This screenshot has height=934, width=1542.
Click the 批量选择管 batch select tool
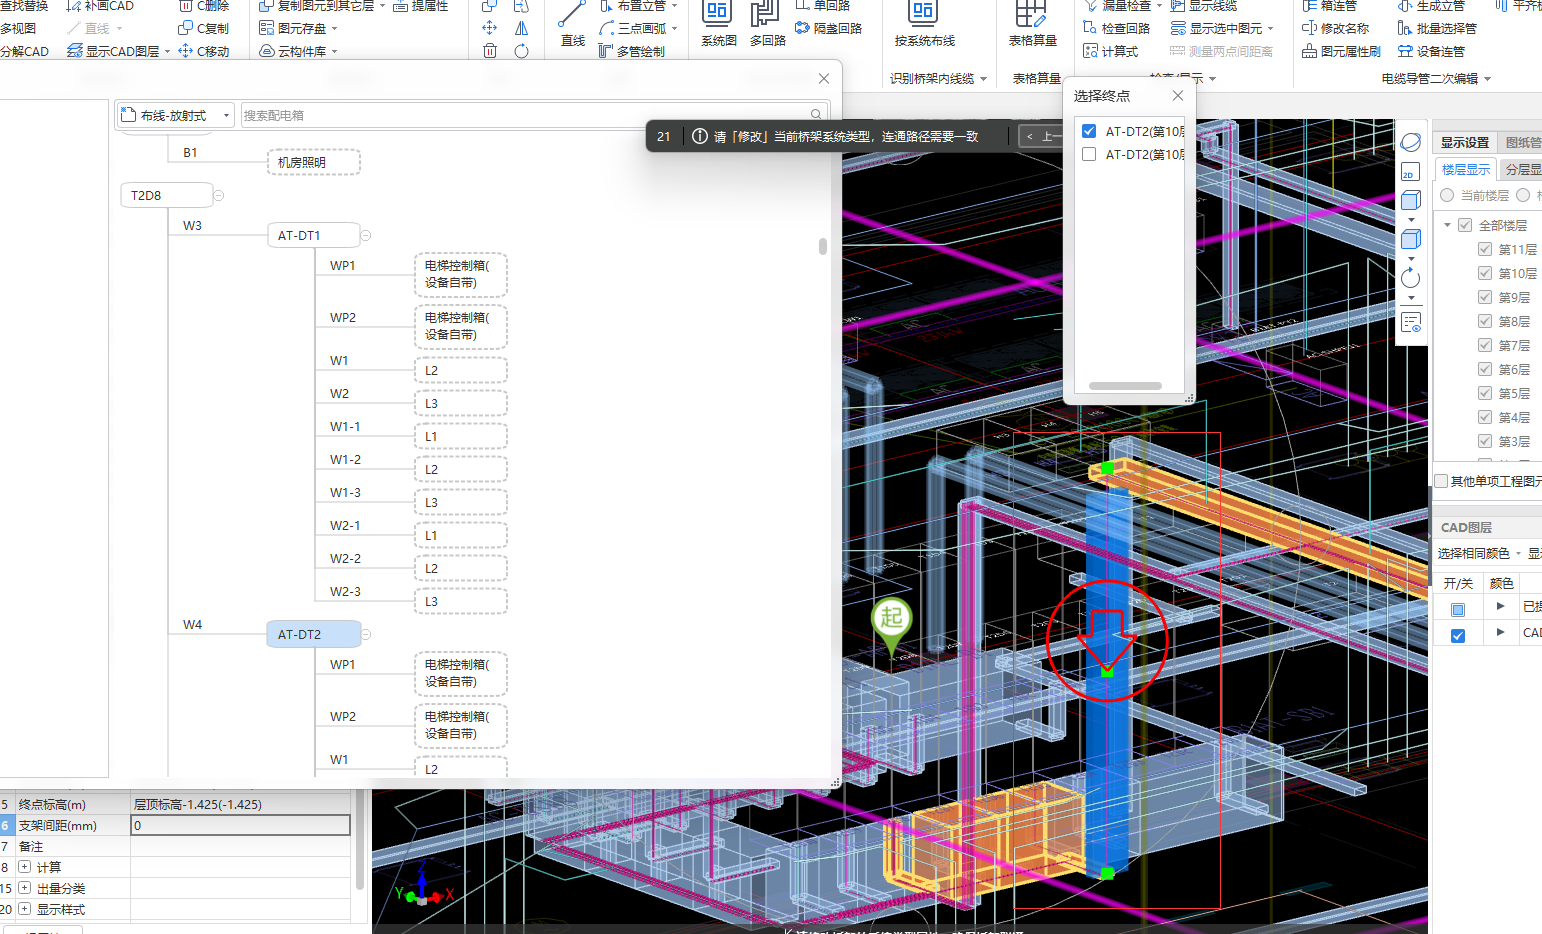coord(1437,28)
